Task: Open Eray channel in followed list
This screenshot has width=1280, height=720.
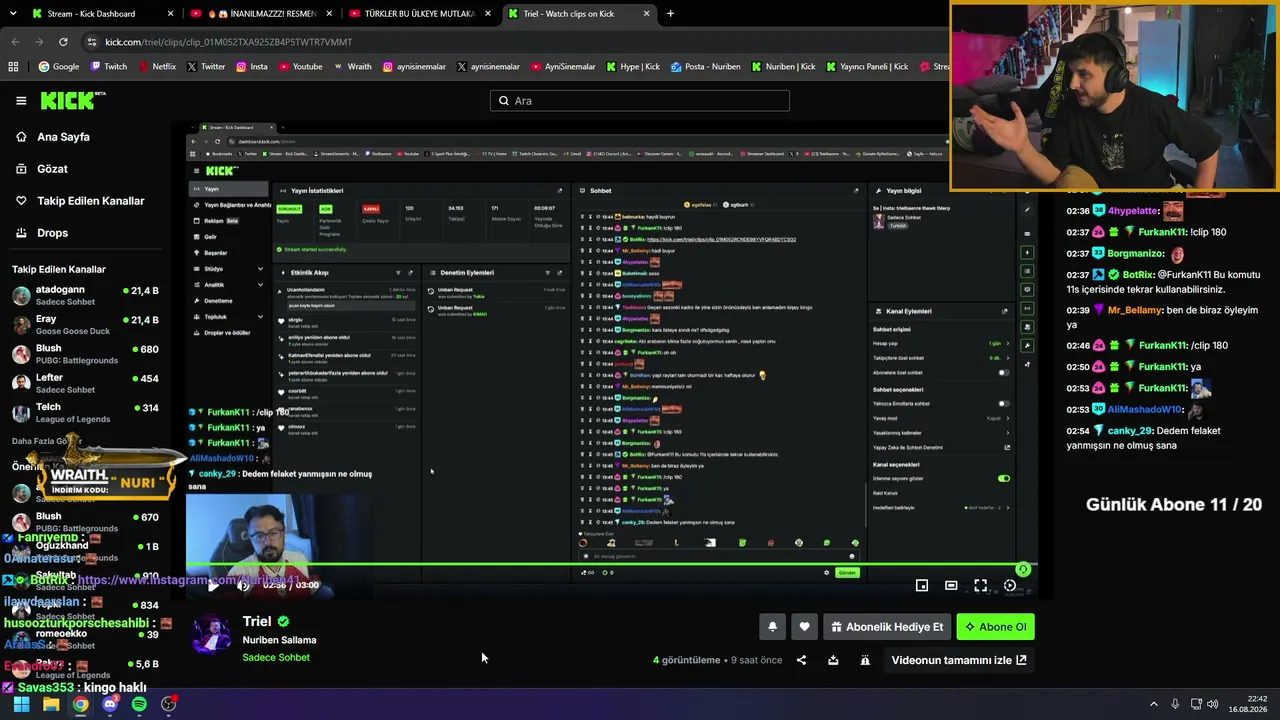Action: tap(85, 325)
